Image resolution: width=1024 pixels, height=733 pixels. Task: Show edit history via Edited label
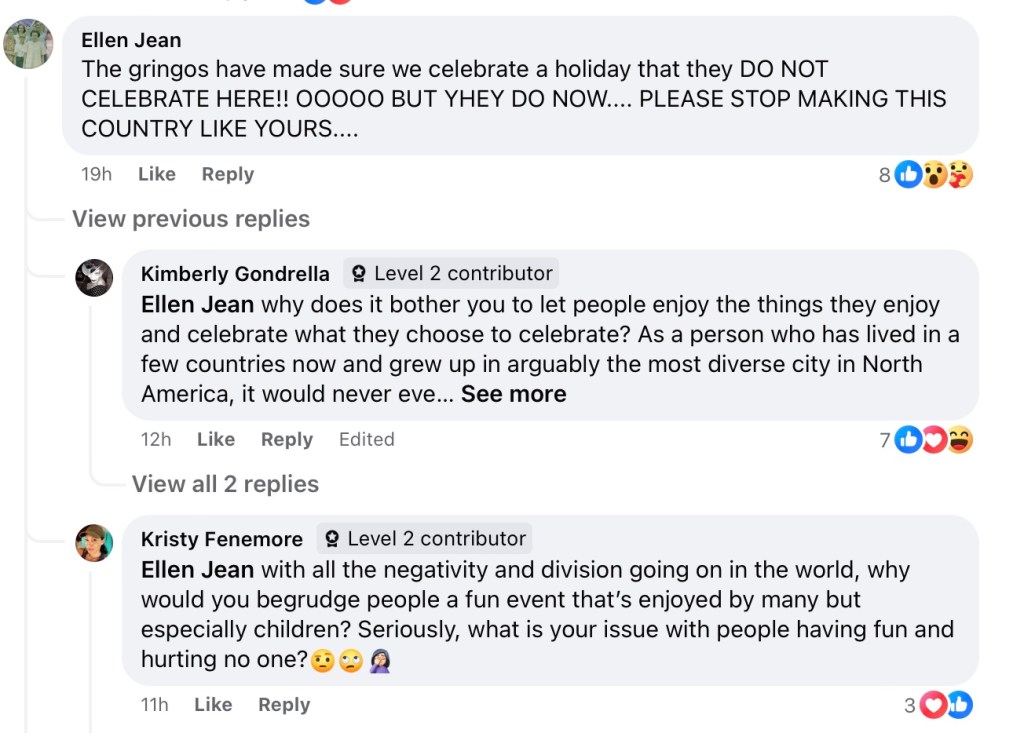click(x=366, y=439)
